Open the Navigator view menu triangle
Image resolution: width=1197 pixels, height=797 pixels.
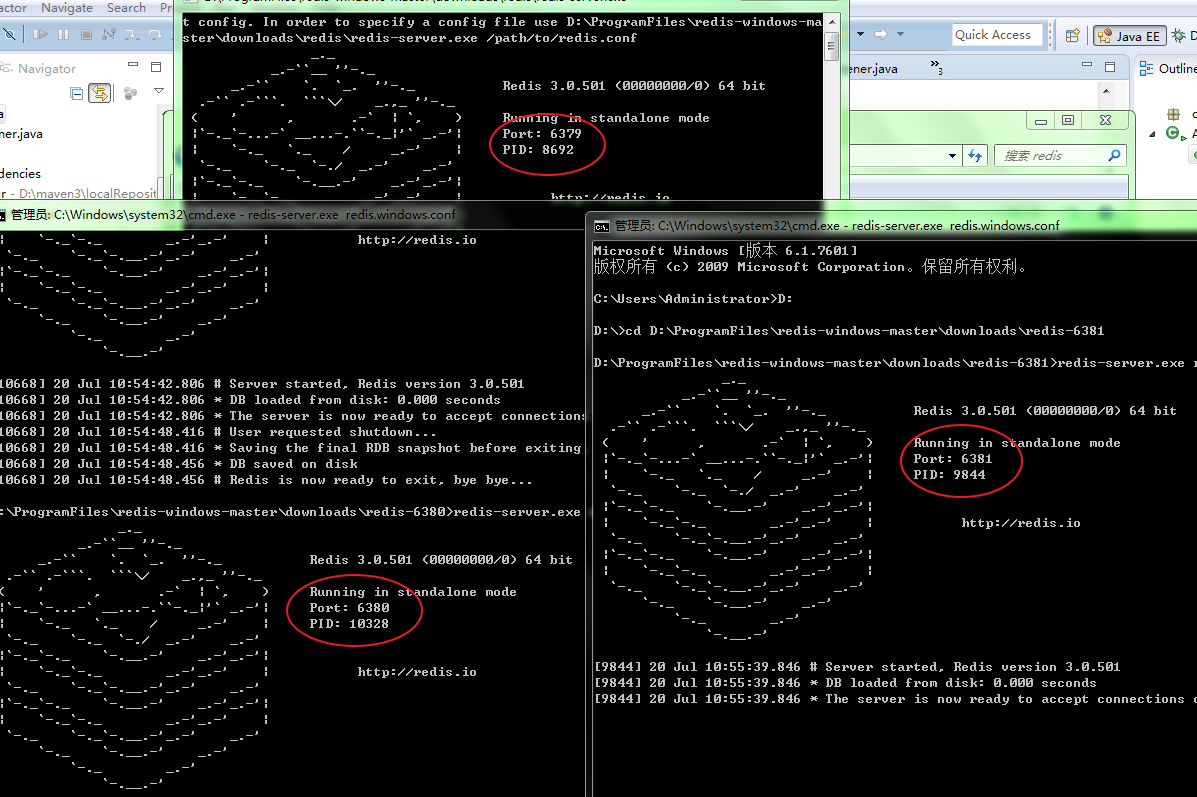pos(159,91)
